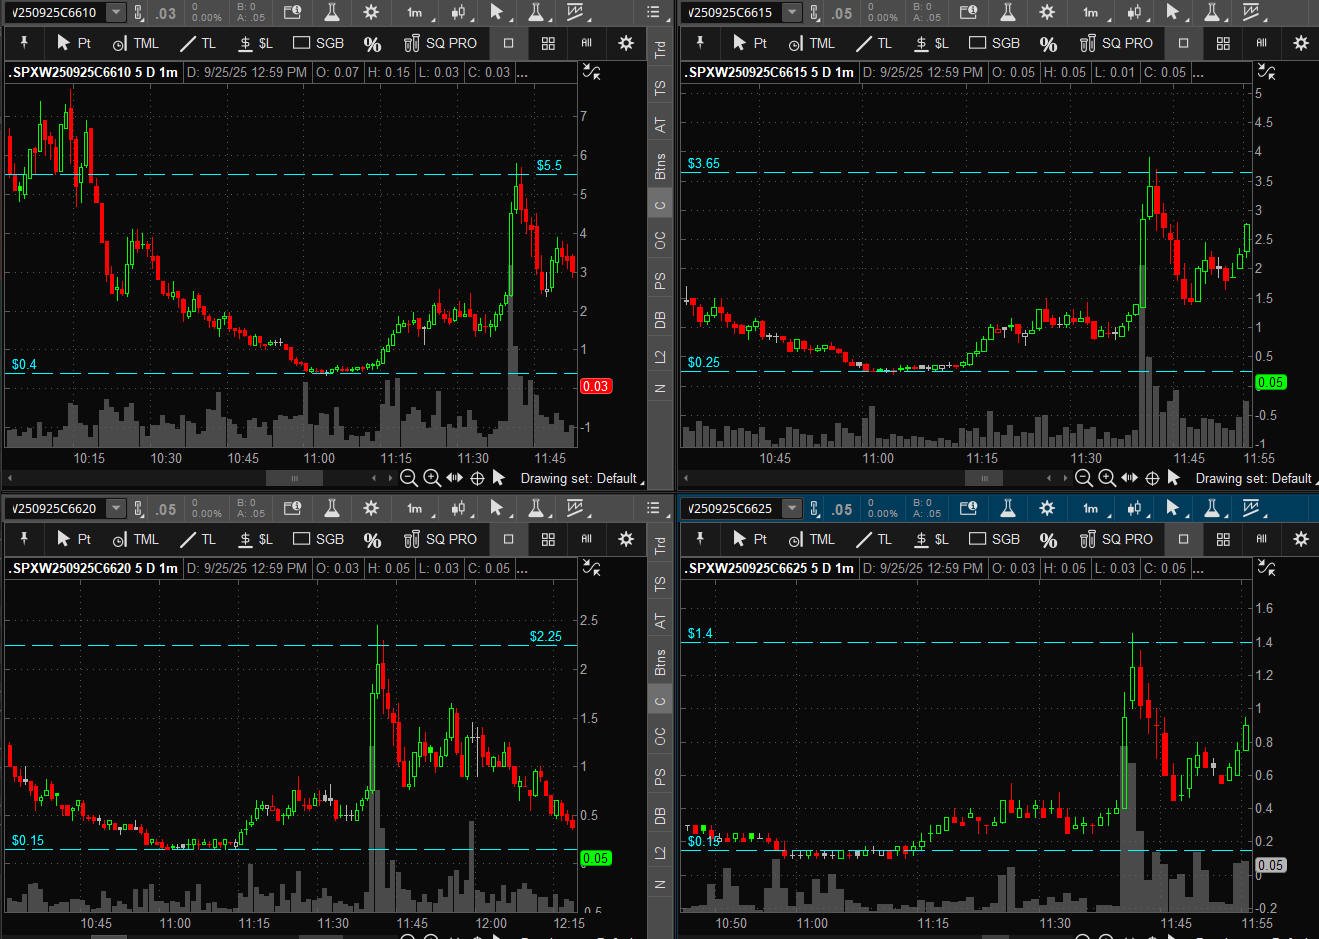Open chart settings gear for C6615 chart
The image size is (1319, 939).
click(1046, 12)
